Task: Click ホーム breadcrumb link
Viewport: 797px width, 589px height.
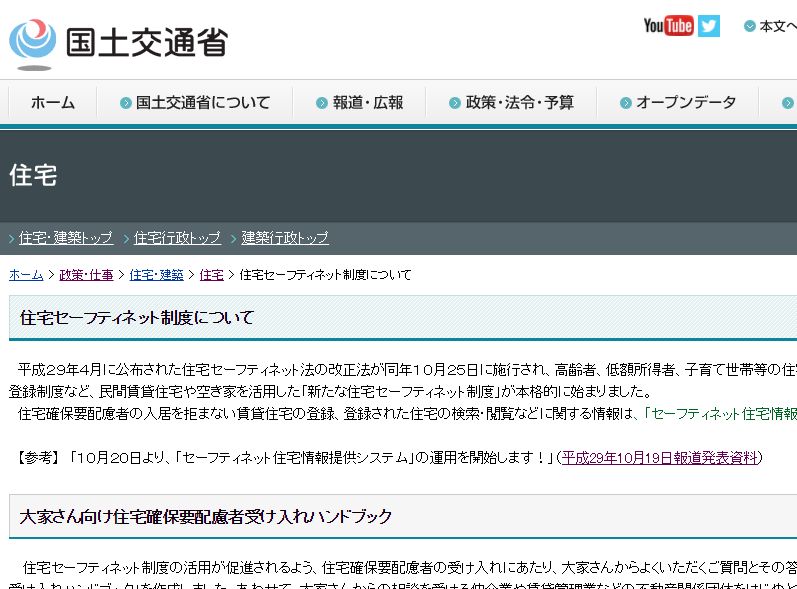Action: pyautogui.click(x=26, y=274)
